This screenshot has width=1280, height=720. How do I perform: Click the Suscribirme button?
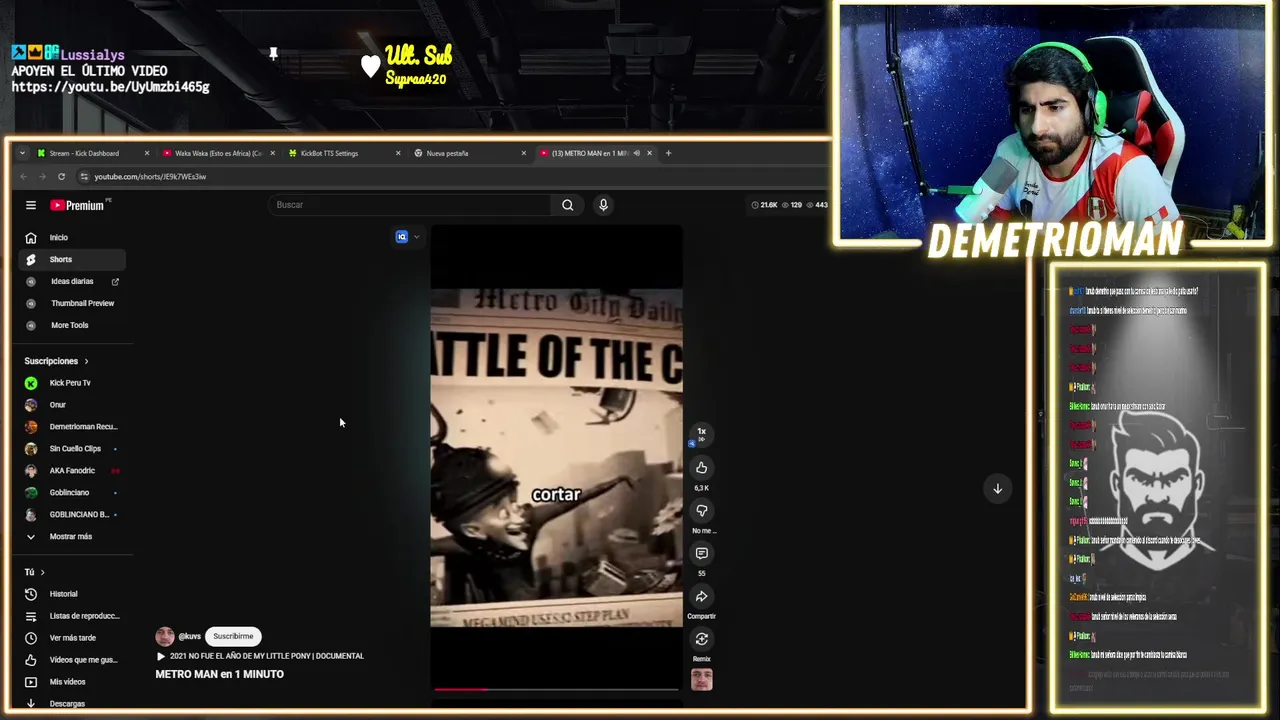(x=233, y=636)
